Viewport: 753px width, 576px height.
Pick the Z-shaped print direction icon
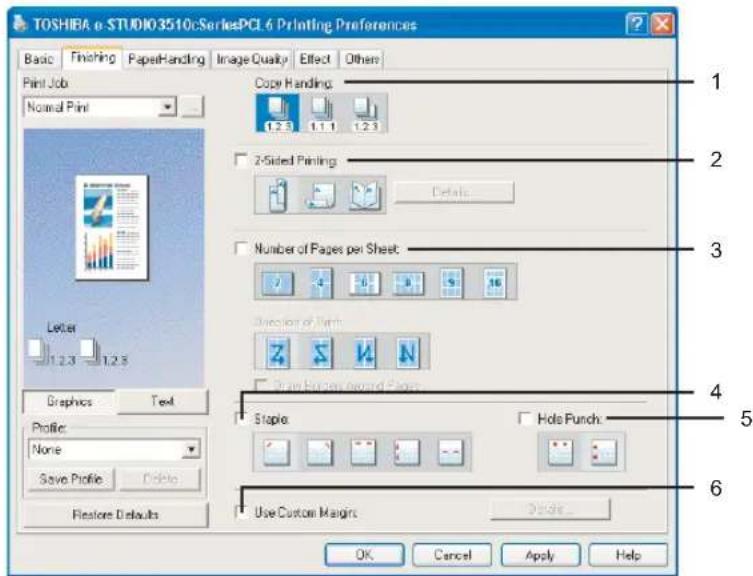278,353
